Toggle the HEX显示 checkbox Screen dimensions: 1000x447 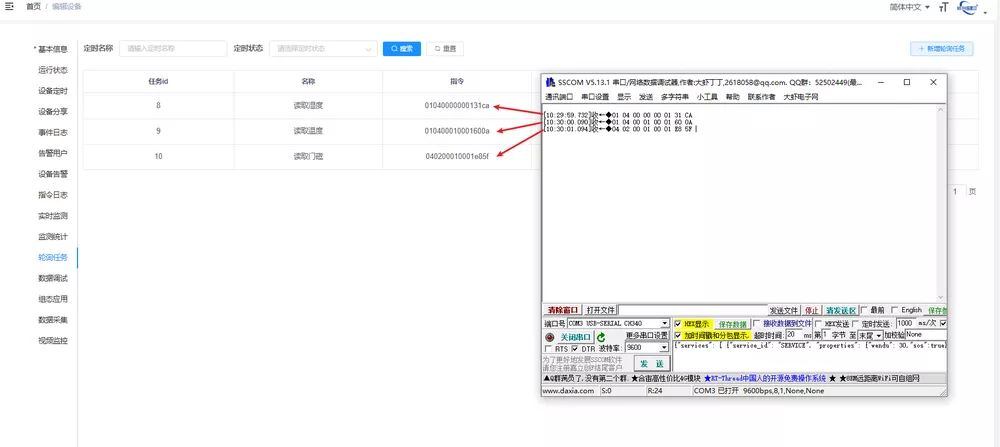coord(678,324)
